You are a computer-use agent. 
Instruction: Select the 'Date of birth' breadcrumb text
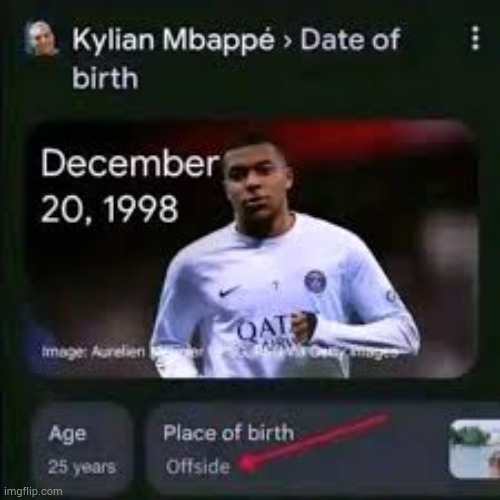click(x=236, y=58)
